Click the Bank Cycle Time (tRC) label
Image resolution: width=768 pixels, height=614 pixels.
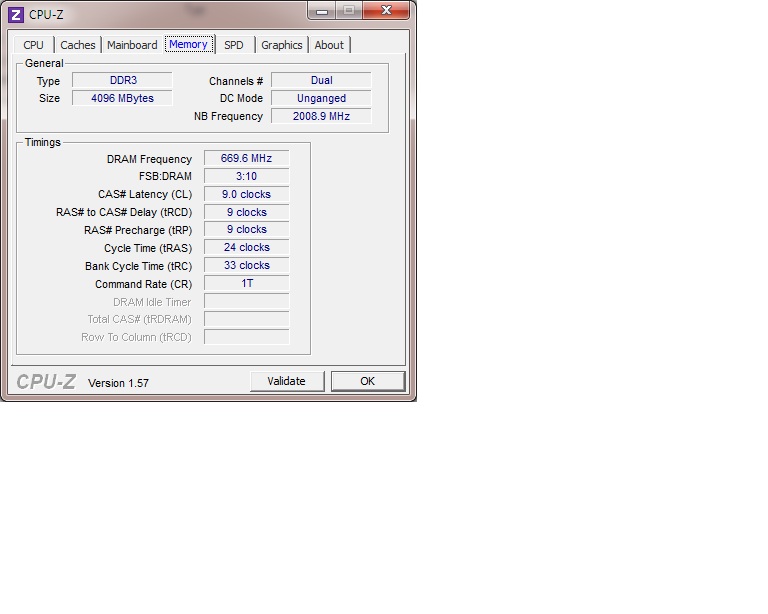pyautogui.click(x=139, y=266)
